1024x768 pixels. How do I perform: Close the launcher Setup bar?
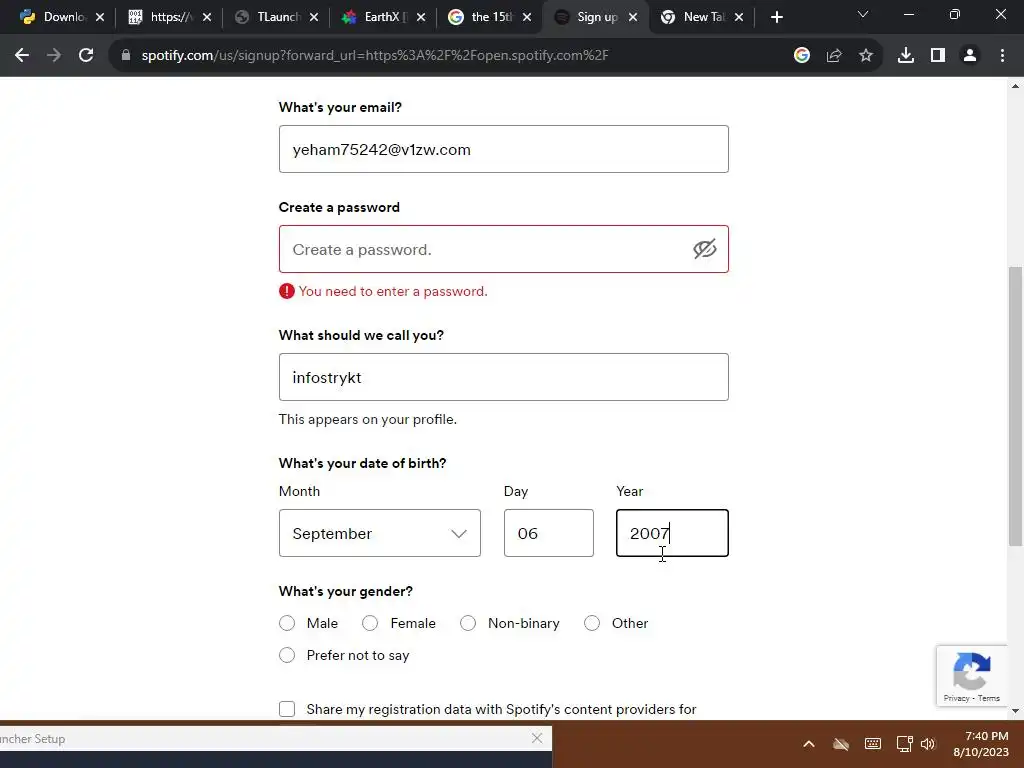click(537, 738)
